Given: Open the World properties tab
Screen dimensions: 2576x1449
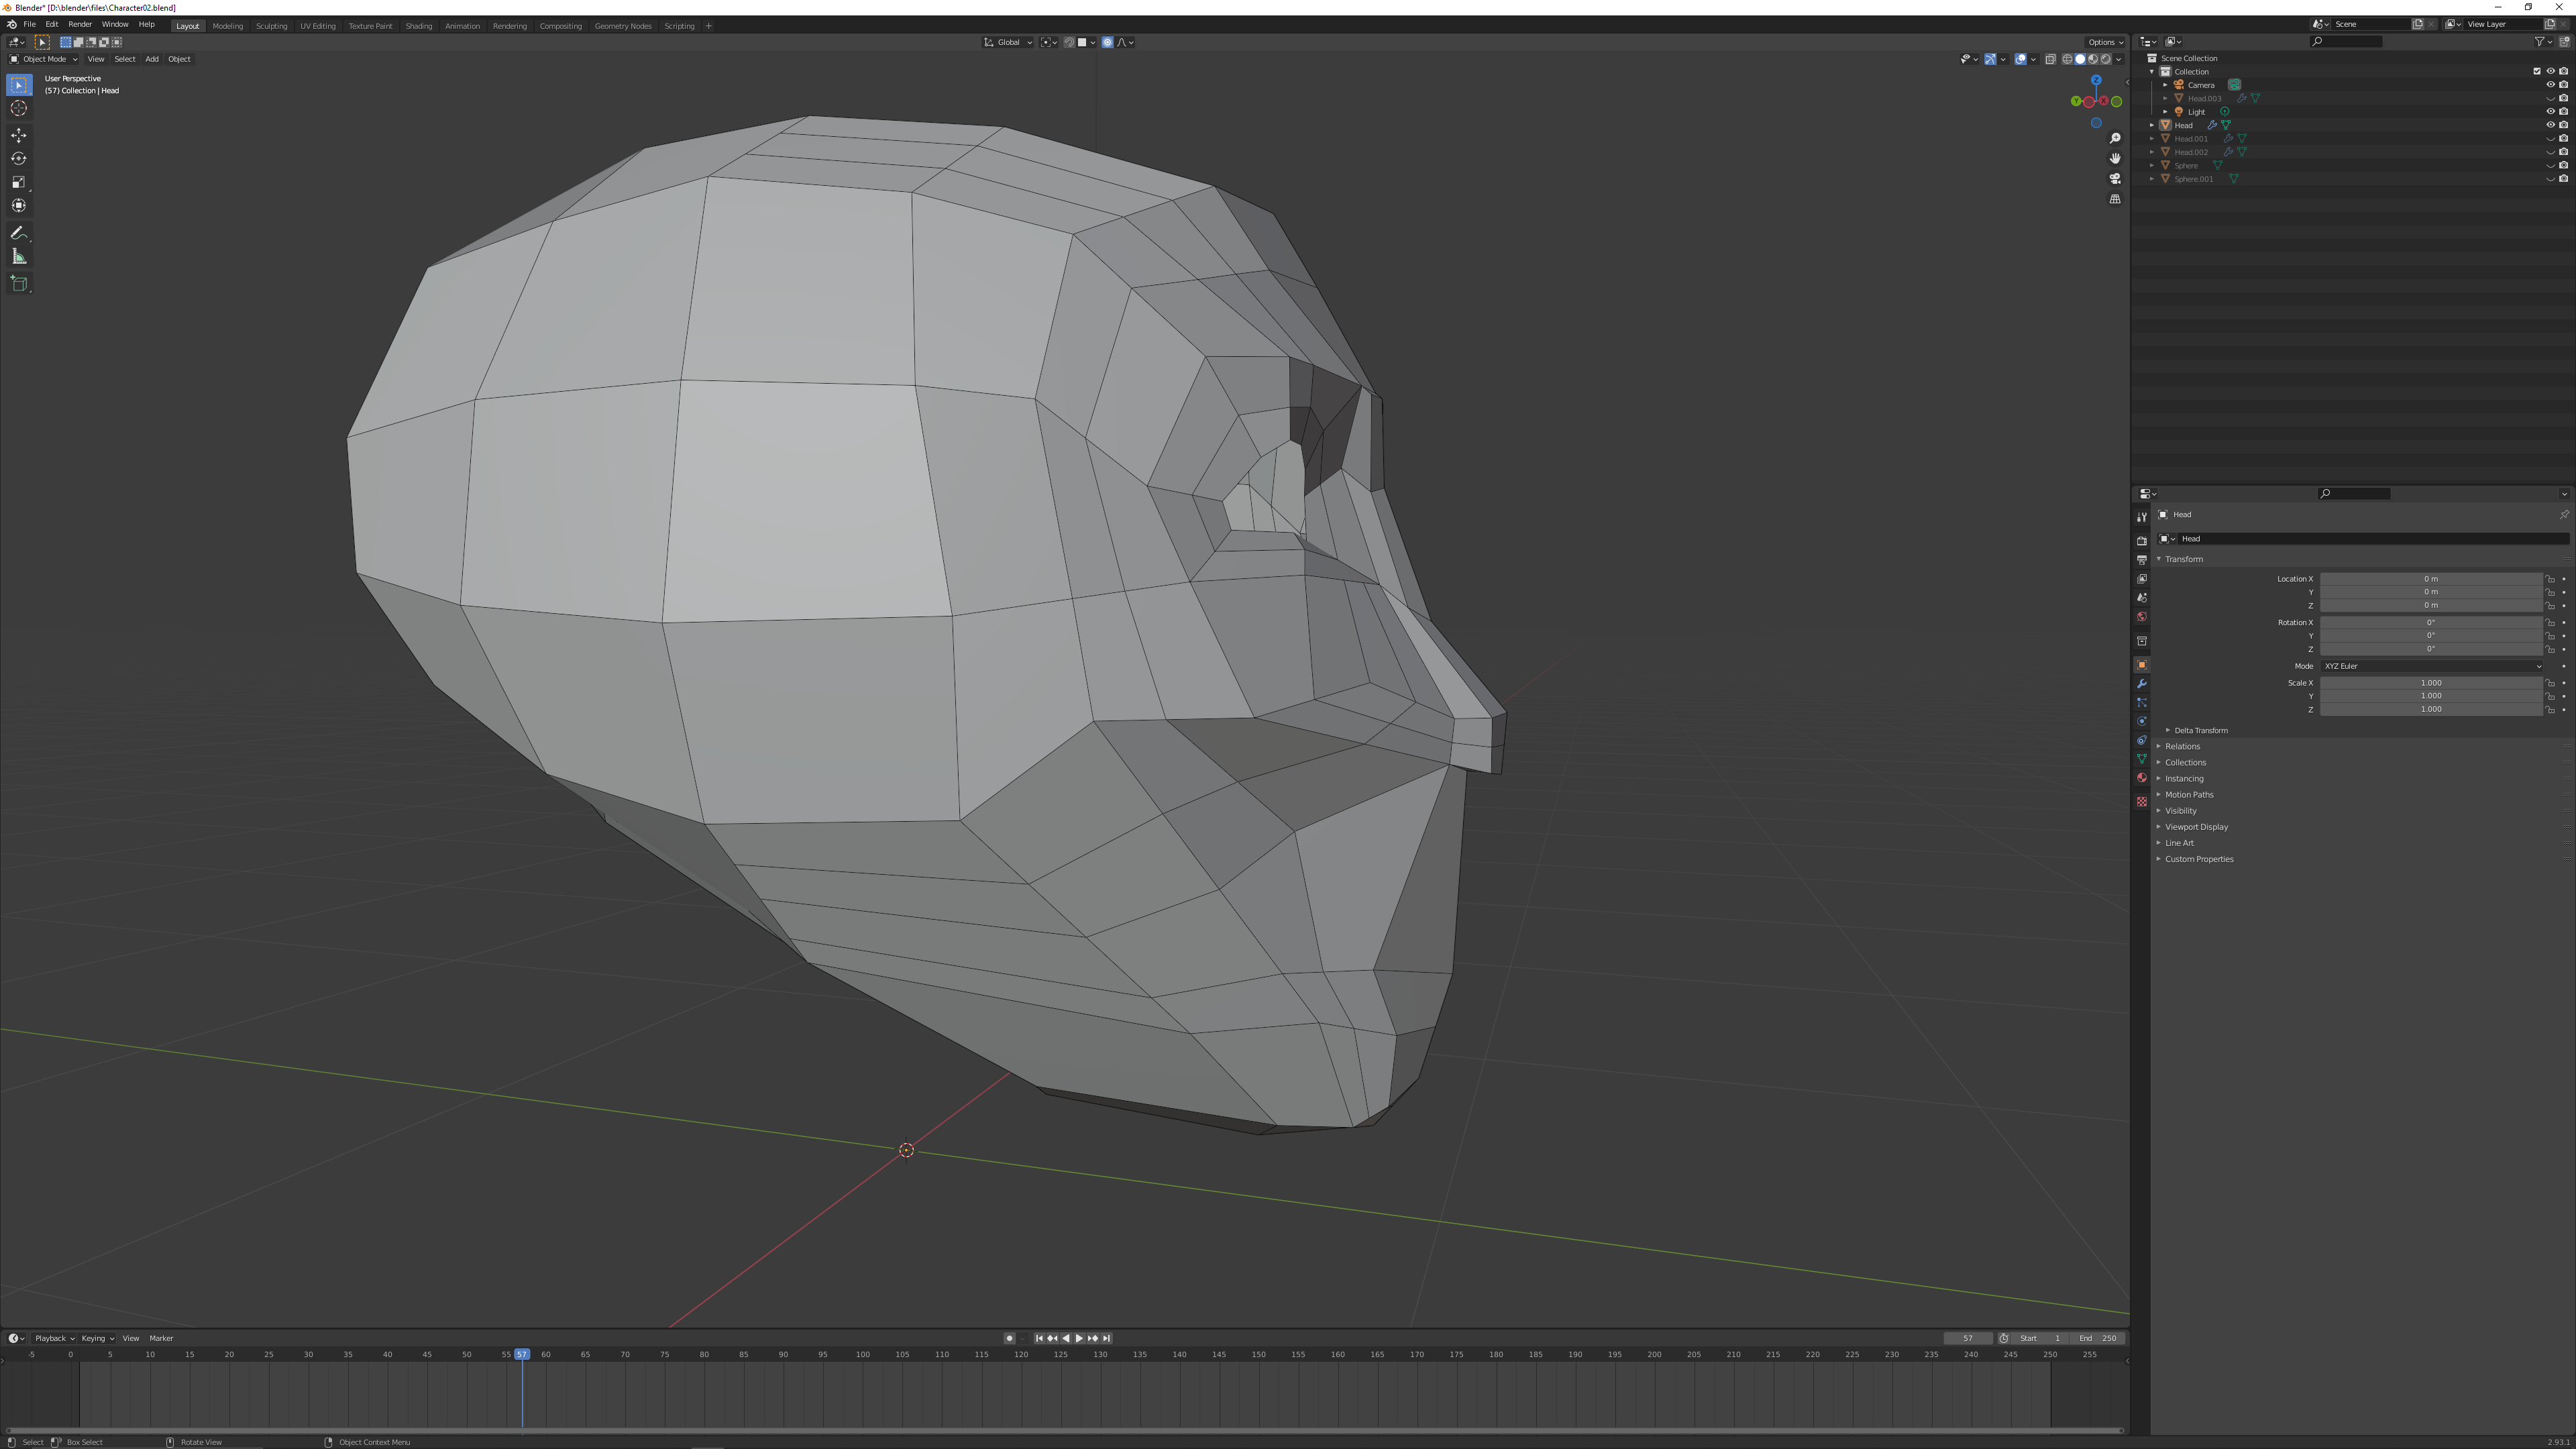Looking at the screenshot, I should 2141,617.
